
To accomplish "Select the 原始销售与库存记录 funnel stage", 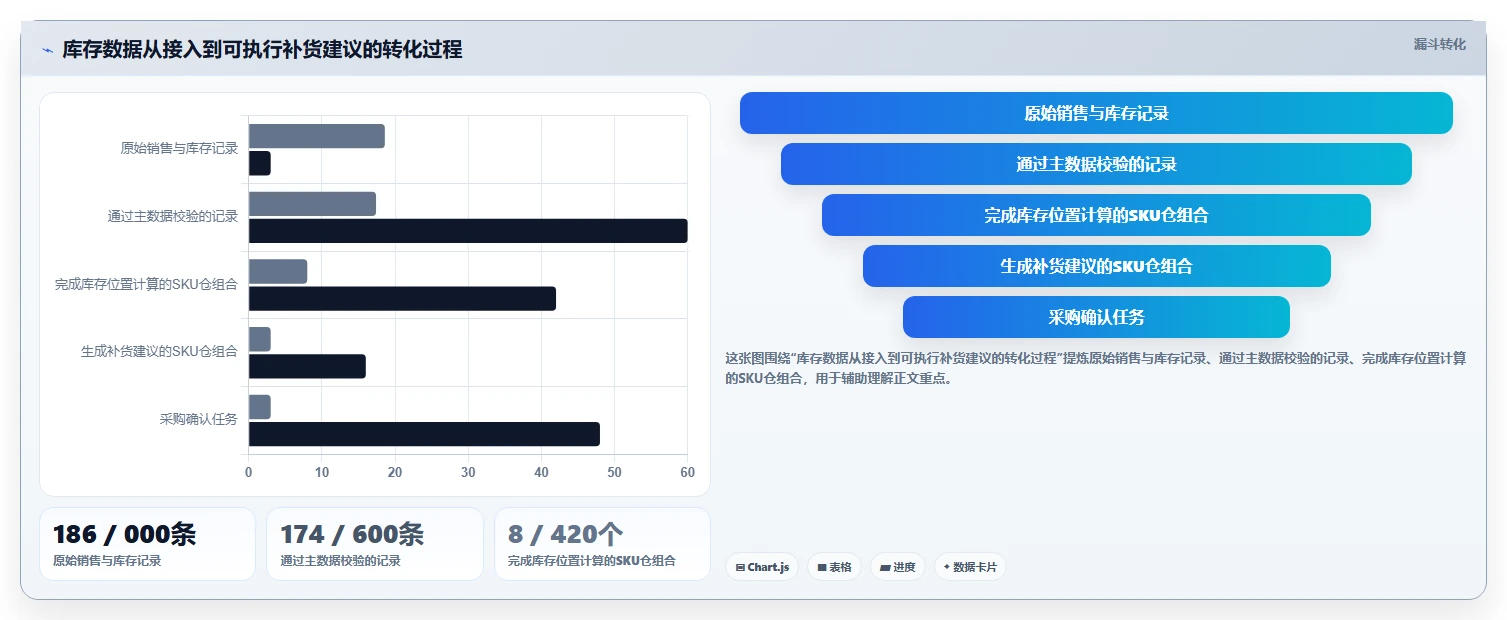I will [1096, 113].
